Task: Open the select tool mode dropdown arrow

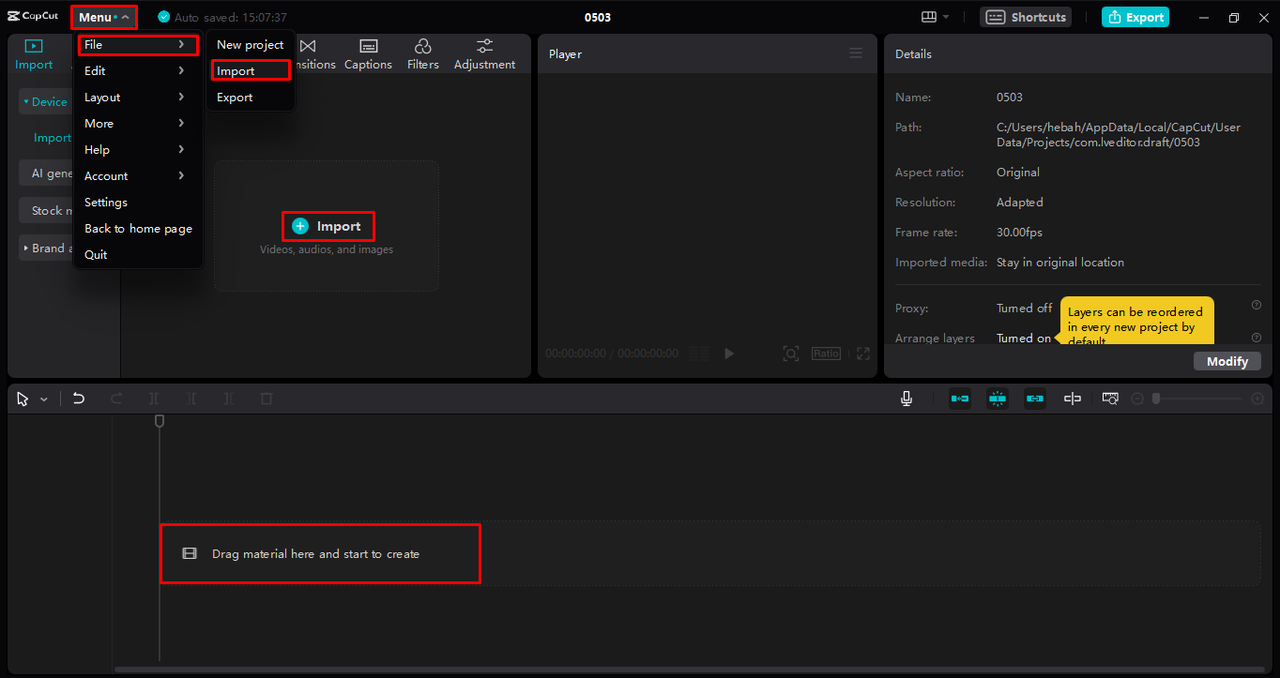Action: [x=44, y=399]
